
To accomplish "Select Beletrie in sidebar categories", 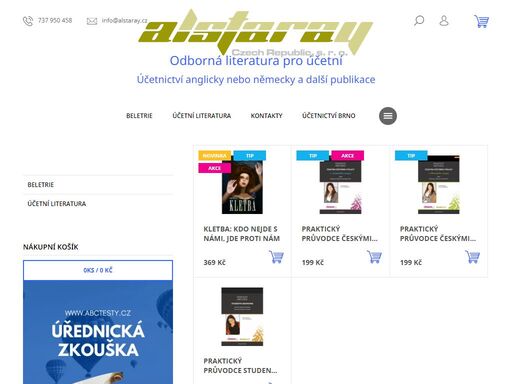I will 98,185.
